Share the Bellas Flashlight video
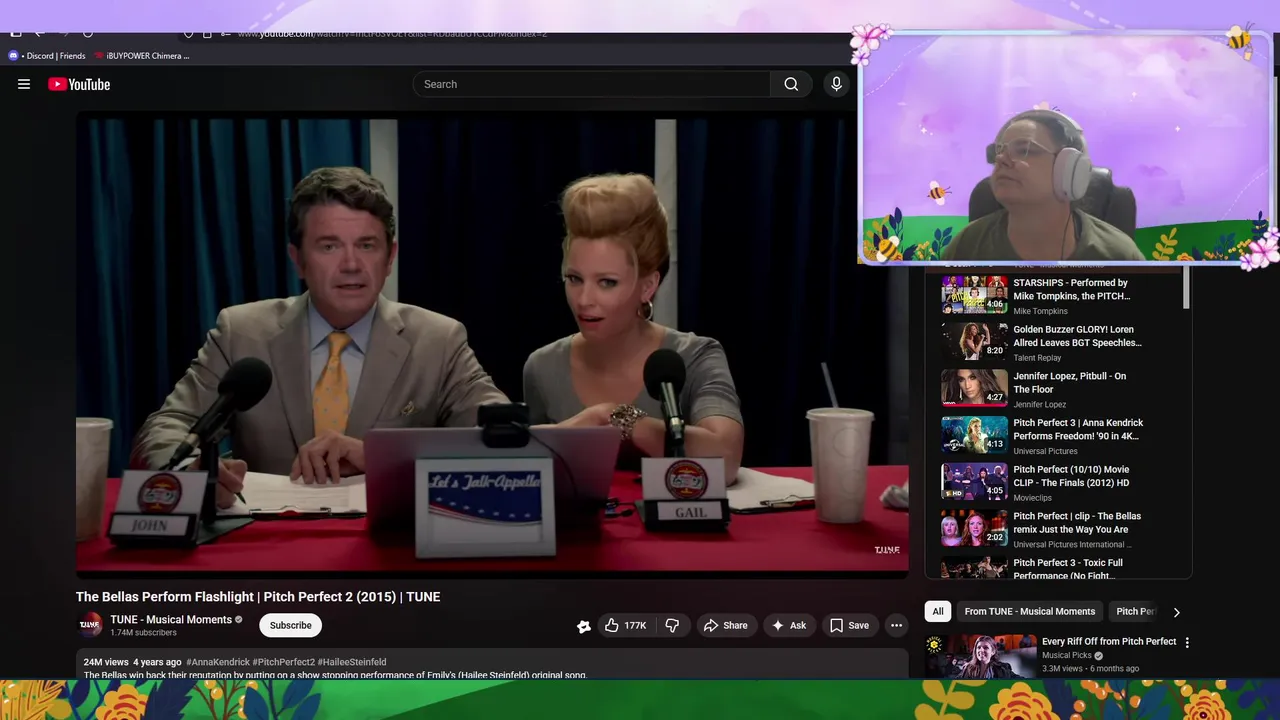1280x720 pixels. coord(726,625)
